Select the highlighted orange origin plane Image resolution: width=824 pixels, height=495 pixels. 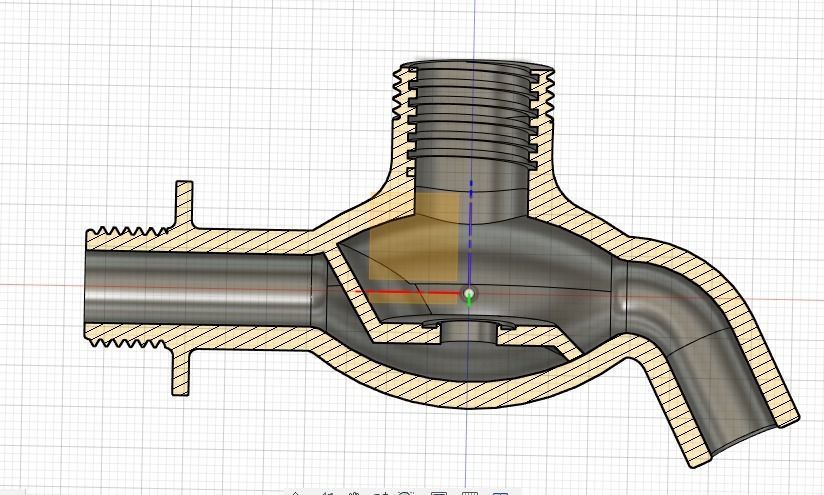pyautogui.click(x=414, y=249)
